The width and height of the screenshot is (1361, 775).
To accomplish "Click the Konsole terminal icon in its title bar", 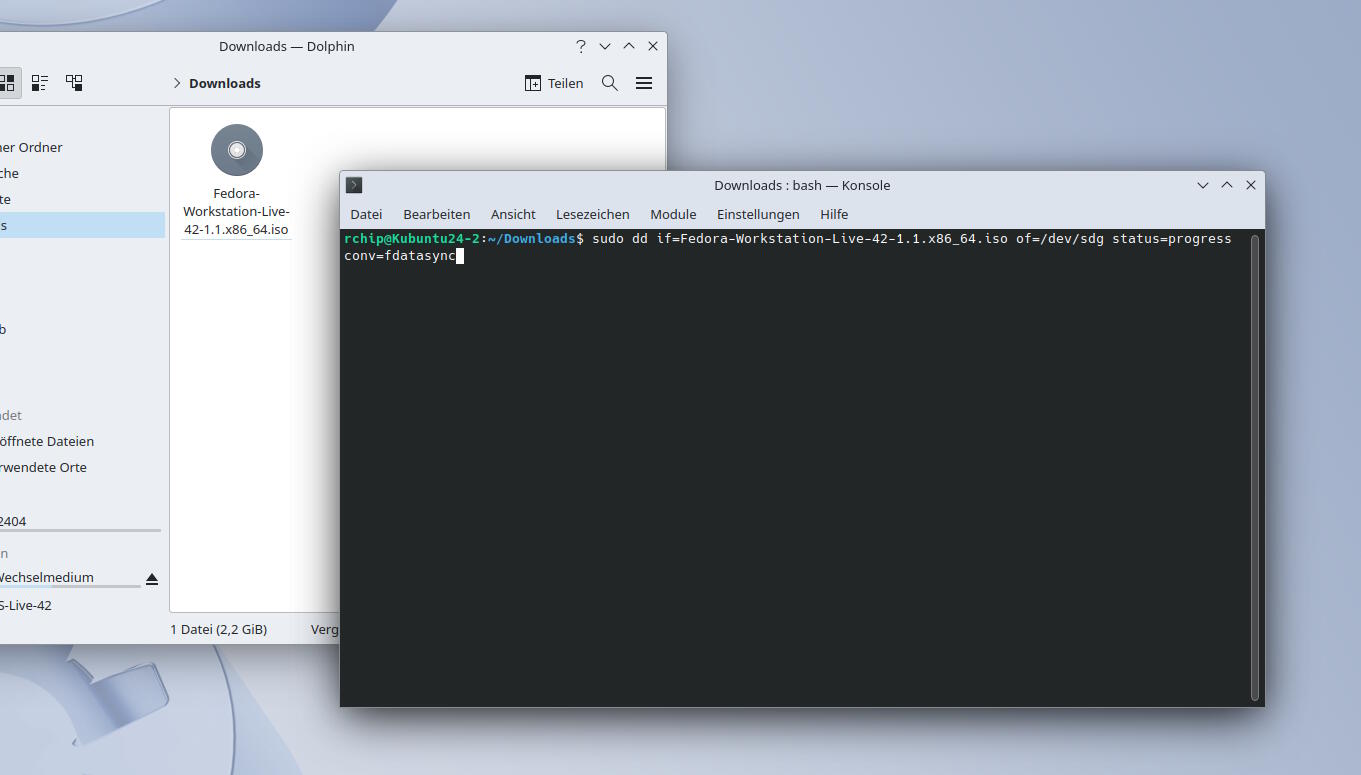I will click(x=354, y=185).
